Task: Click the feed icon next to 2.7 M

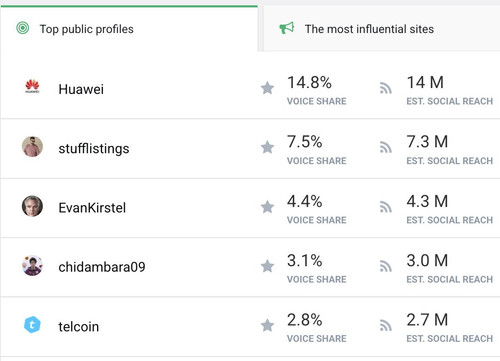Action: click(386, 325)
